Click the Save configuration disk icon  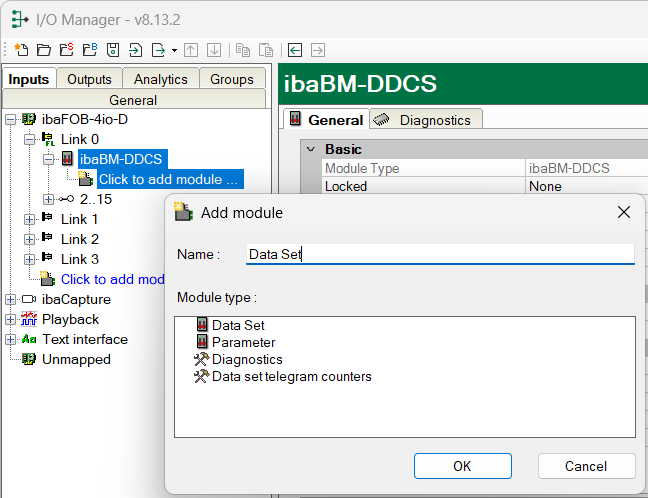[113, 50]
